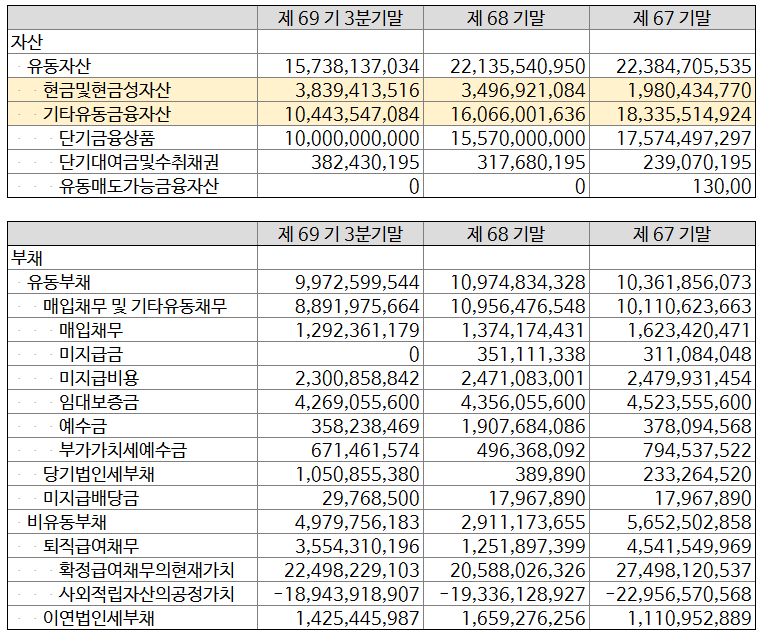Click the 부채 section heading
The height and width of the screenshot is (637, 760).
(27, 258)
